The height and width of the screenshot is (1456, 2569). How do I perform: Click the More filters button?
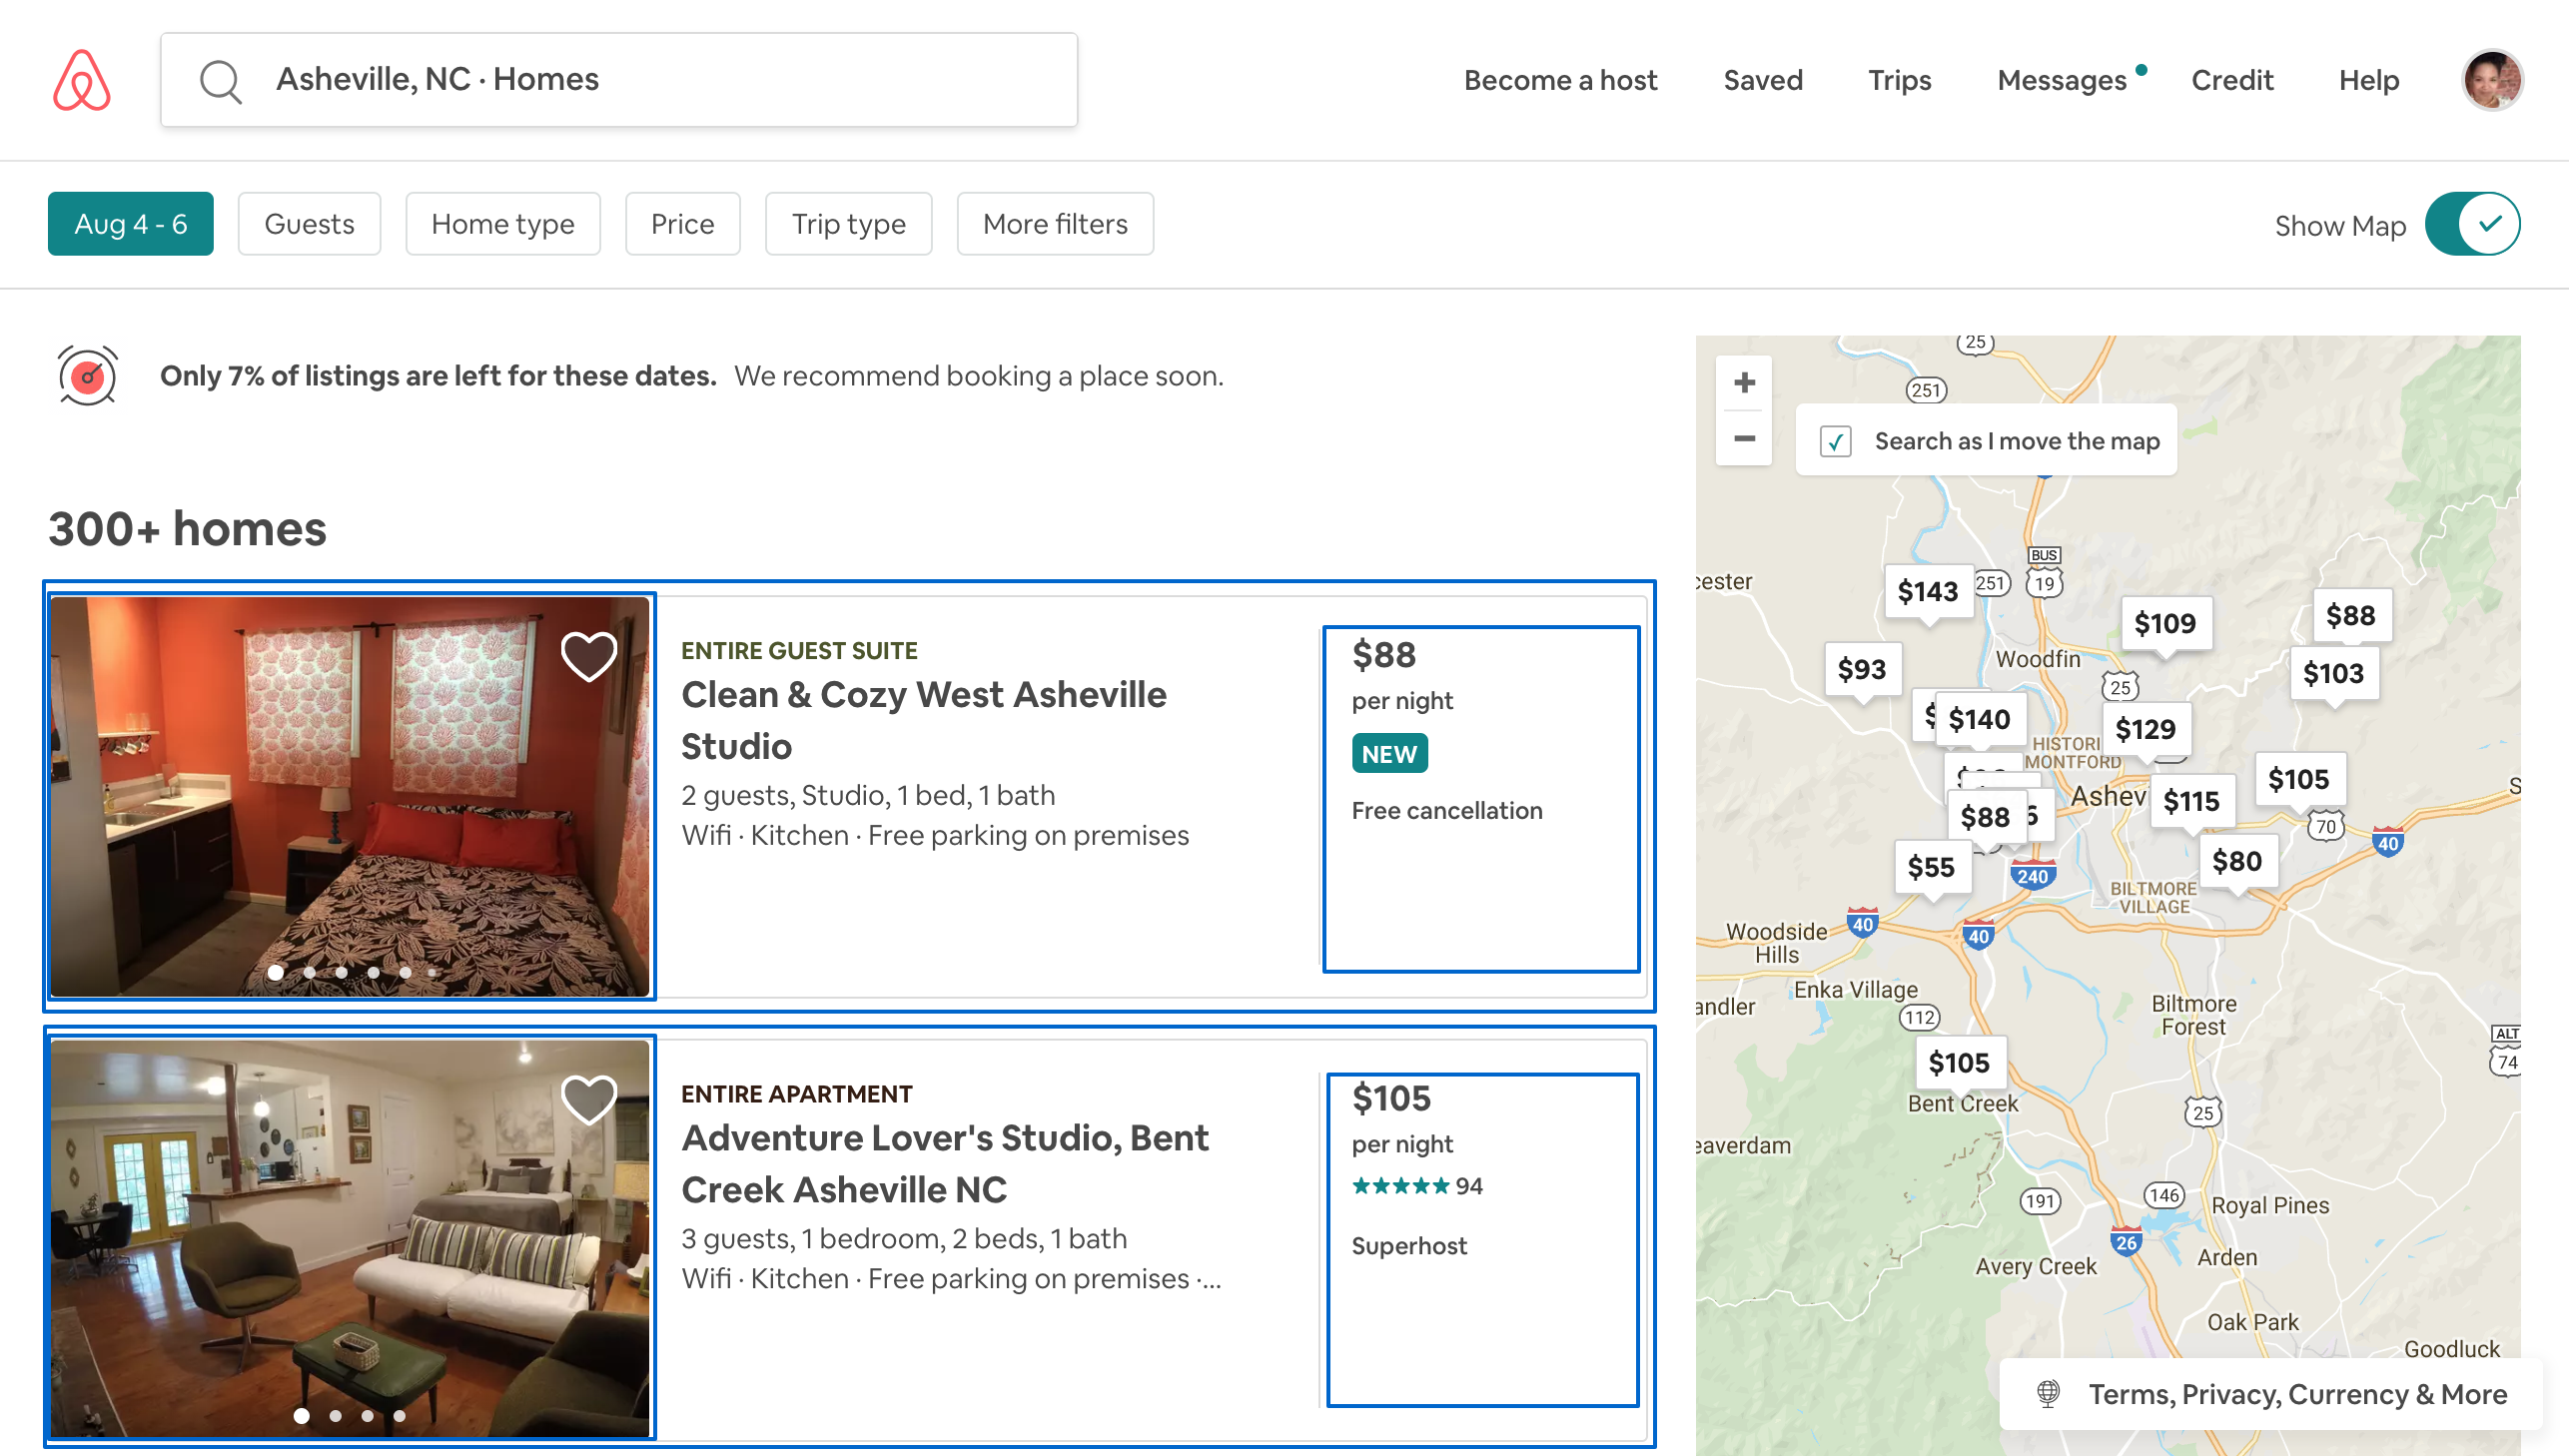coord(1054,224)
